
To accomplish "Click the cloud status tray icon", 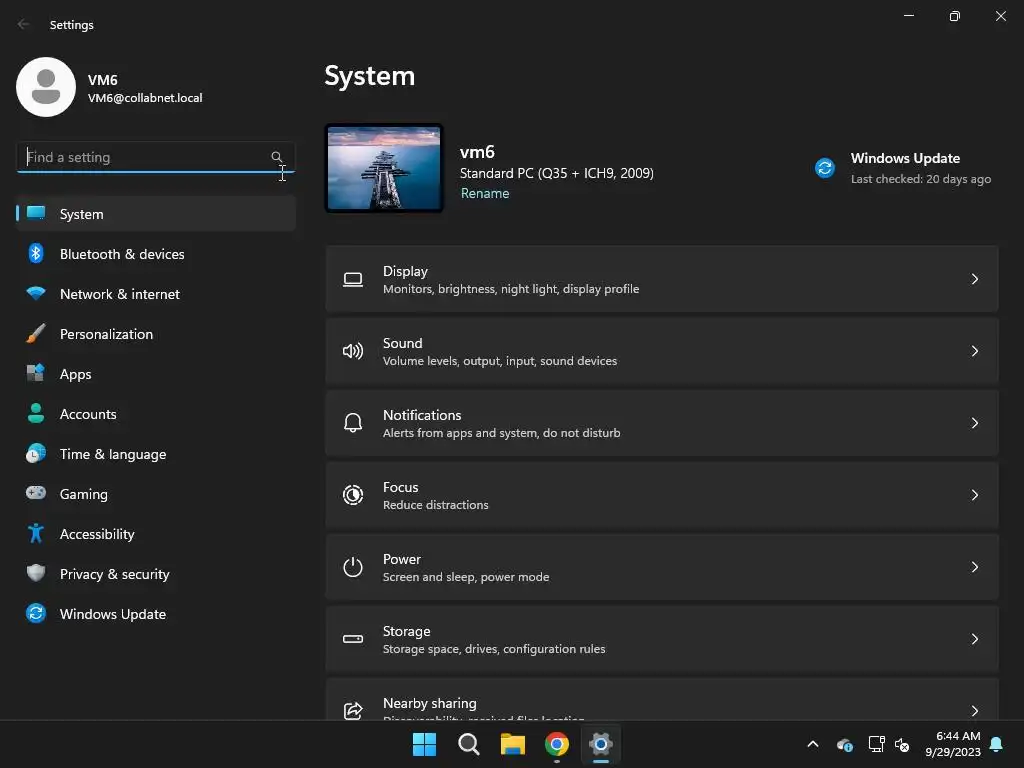I will coord(844,744).
